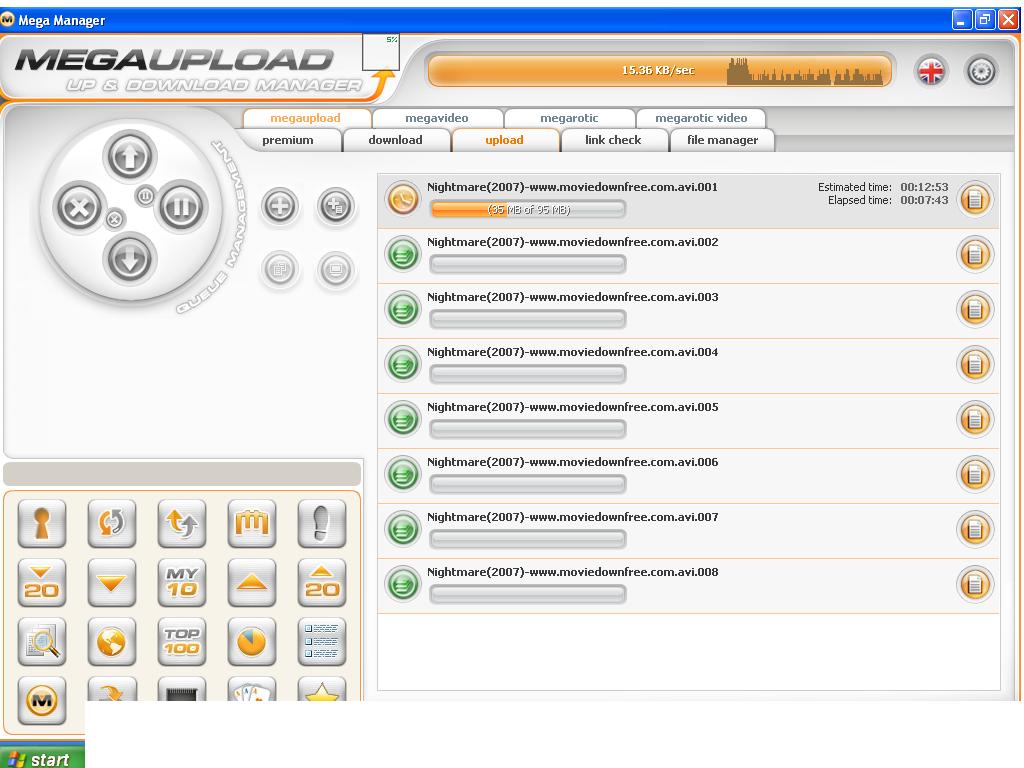Screen dimensions: 1024x768
Task: Click the grey footprint icon button
Action: pyautogui.click(x=321, y=523)
